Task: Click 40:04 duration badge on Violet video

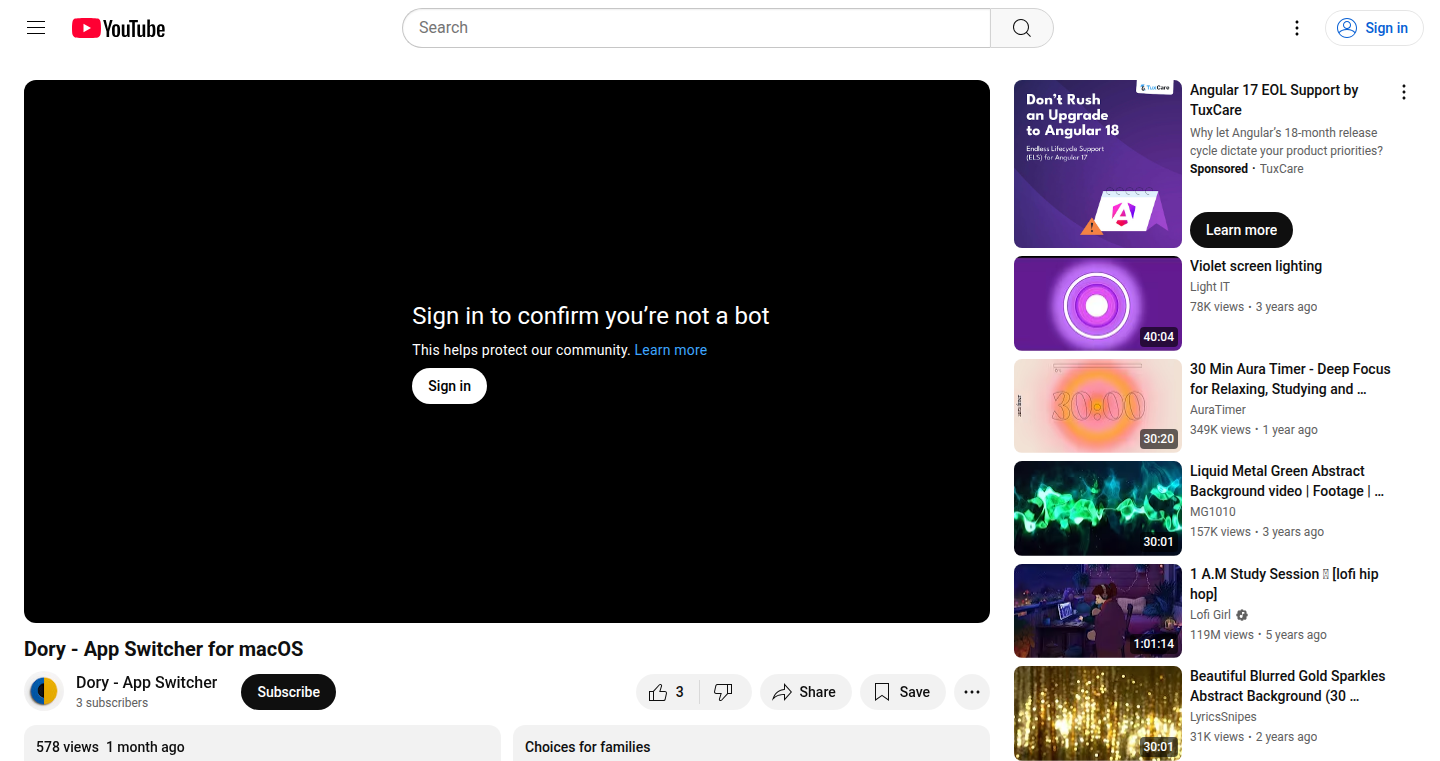Action: [x=1159, y=337]
